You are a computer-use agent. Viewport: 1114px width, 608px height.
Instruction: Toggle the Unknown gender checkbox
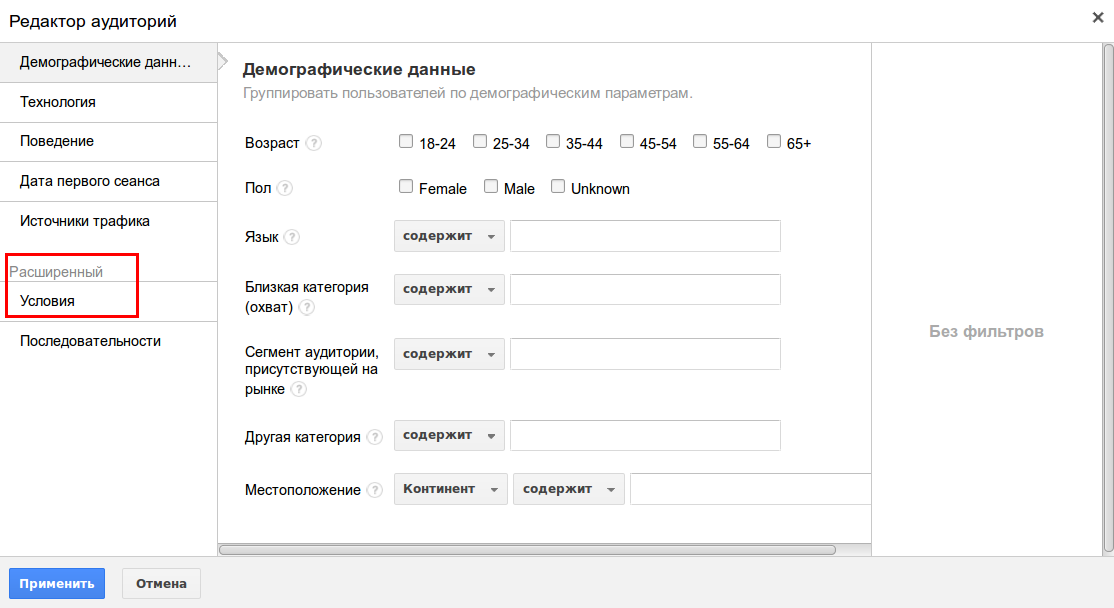click(x=558, y=187)
